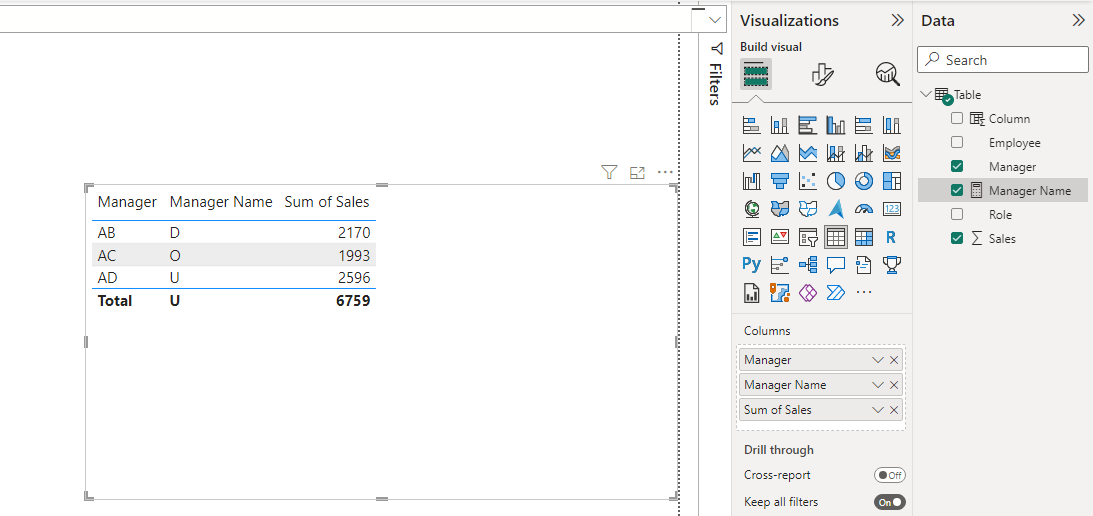Click the Python visual icon
Viewport: 1093px width, 516px height.
(751, 264)
